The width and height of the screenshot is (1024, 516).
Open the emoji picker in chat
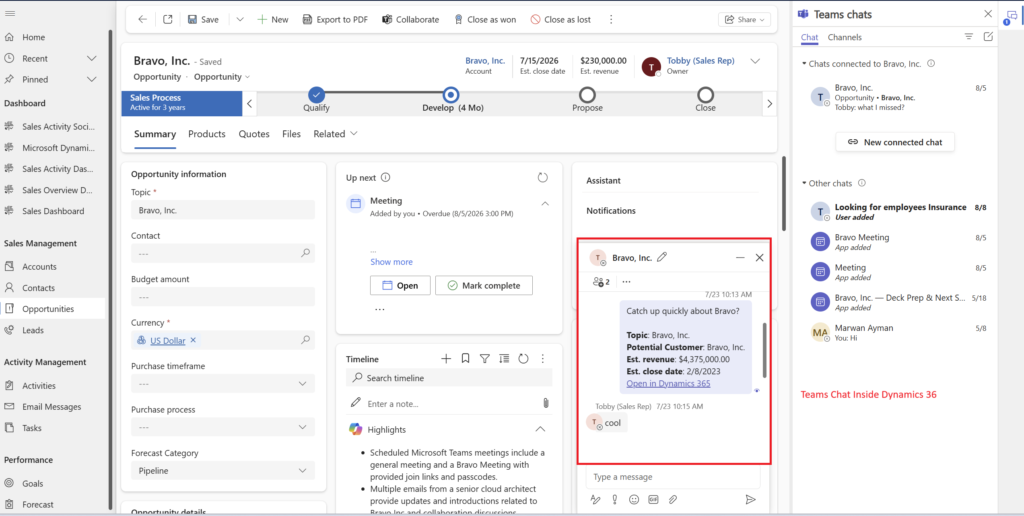[x=633, y=500]
